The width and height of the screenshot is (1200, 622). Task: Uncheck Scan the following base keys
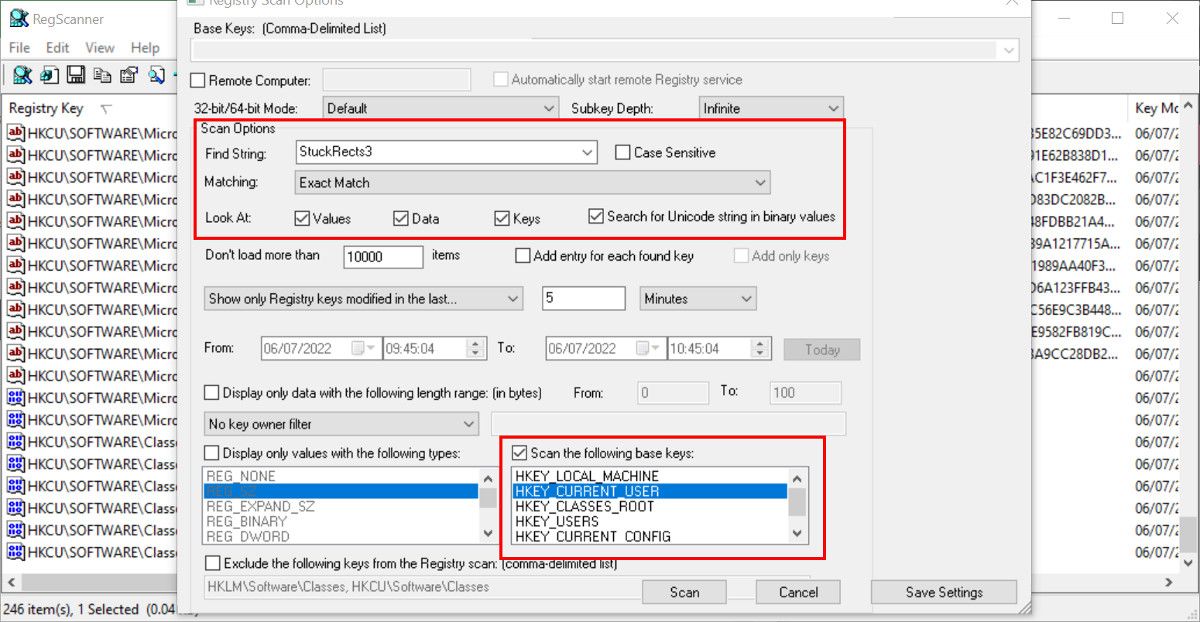click(519, 453)
